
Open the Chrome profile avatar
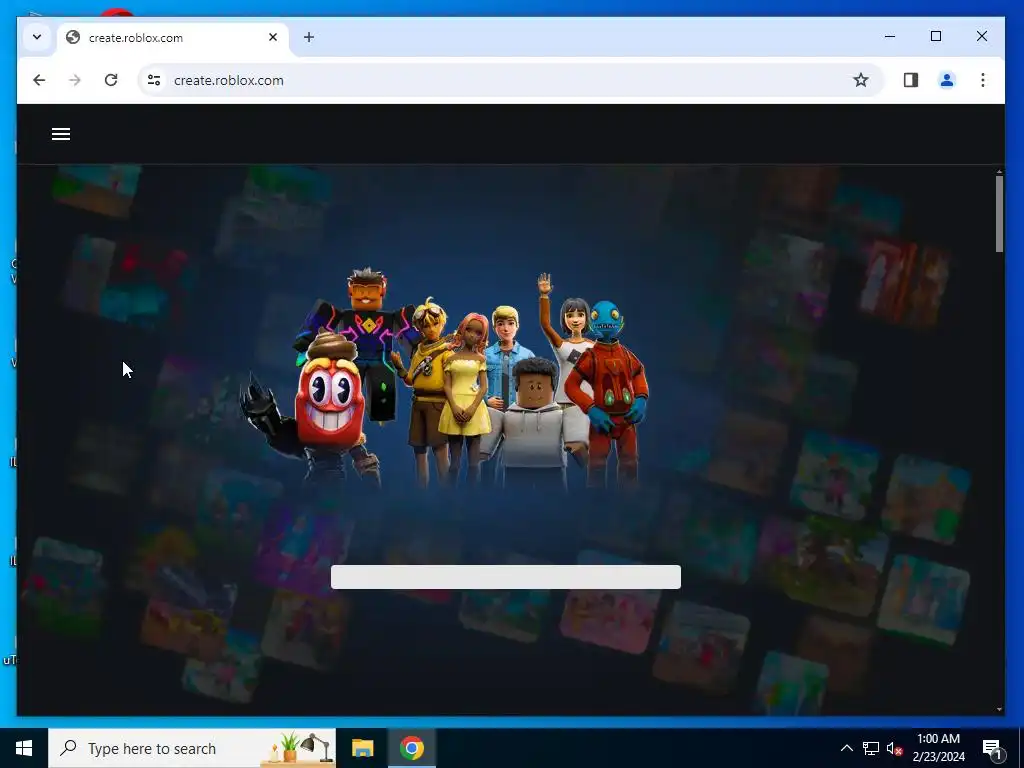[946, 80]
